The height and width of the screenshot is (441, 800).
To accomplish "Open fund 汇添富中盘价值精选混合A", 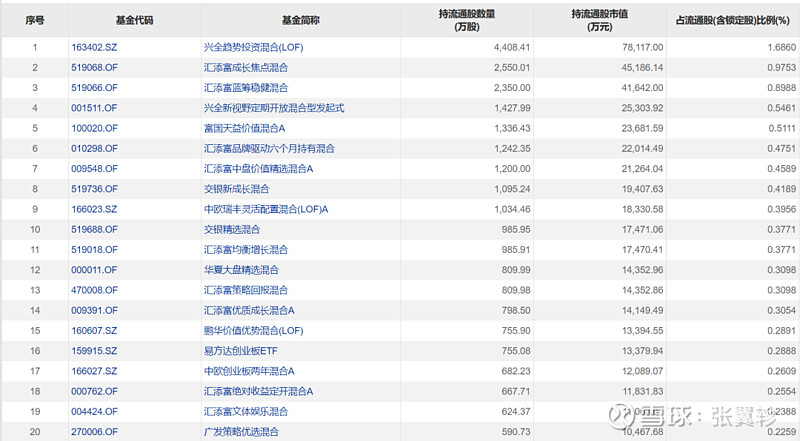I will click(259, 168).
